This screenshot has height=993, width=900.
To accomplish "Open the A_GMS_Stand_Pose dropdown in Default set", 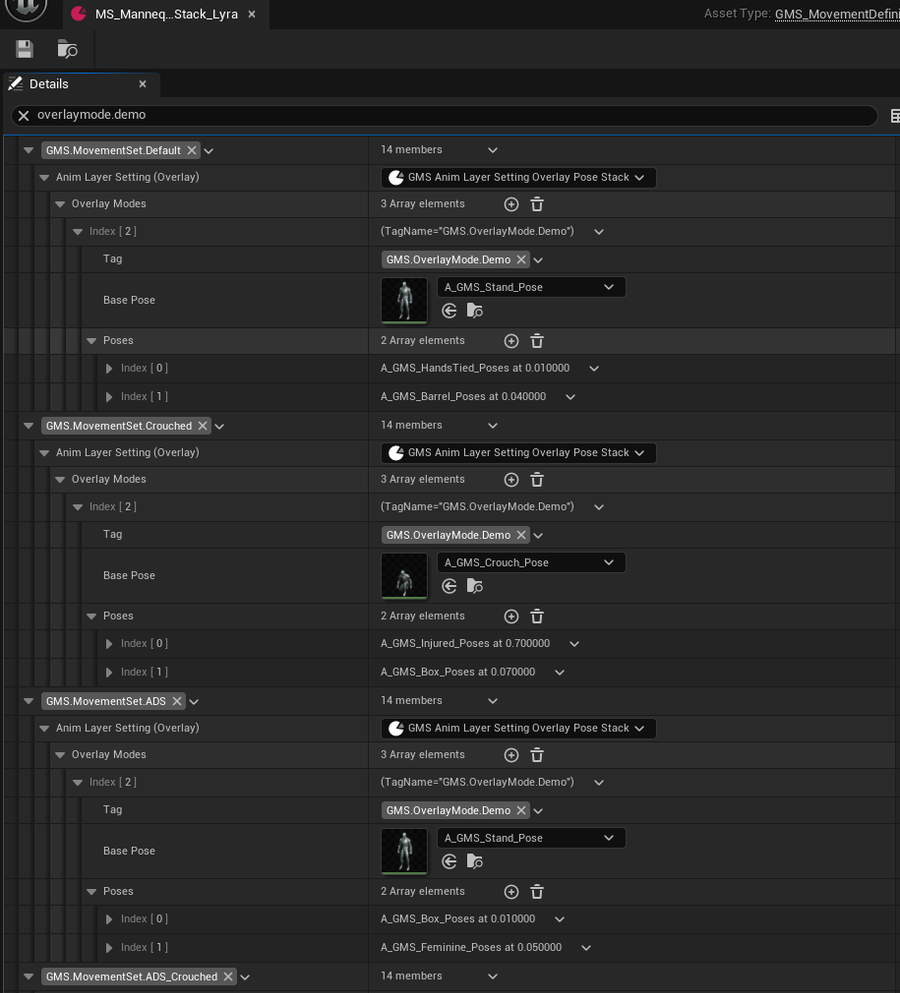I will click(x=531, y=287).
